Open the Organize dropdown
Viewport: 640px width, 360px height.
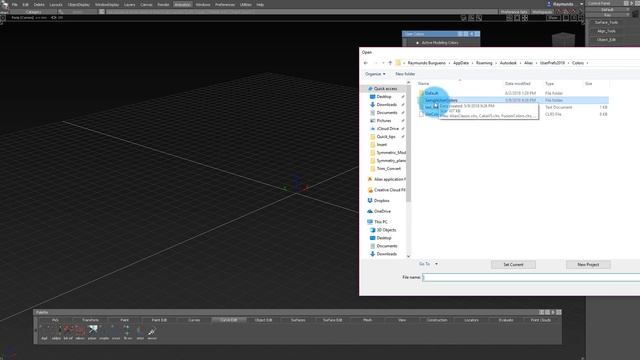click(375, 74)
